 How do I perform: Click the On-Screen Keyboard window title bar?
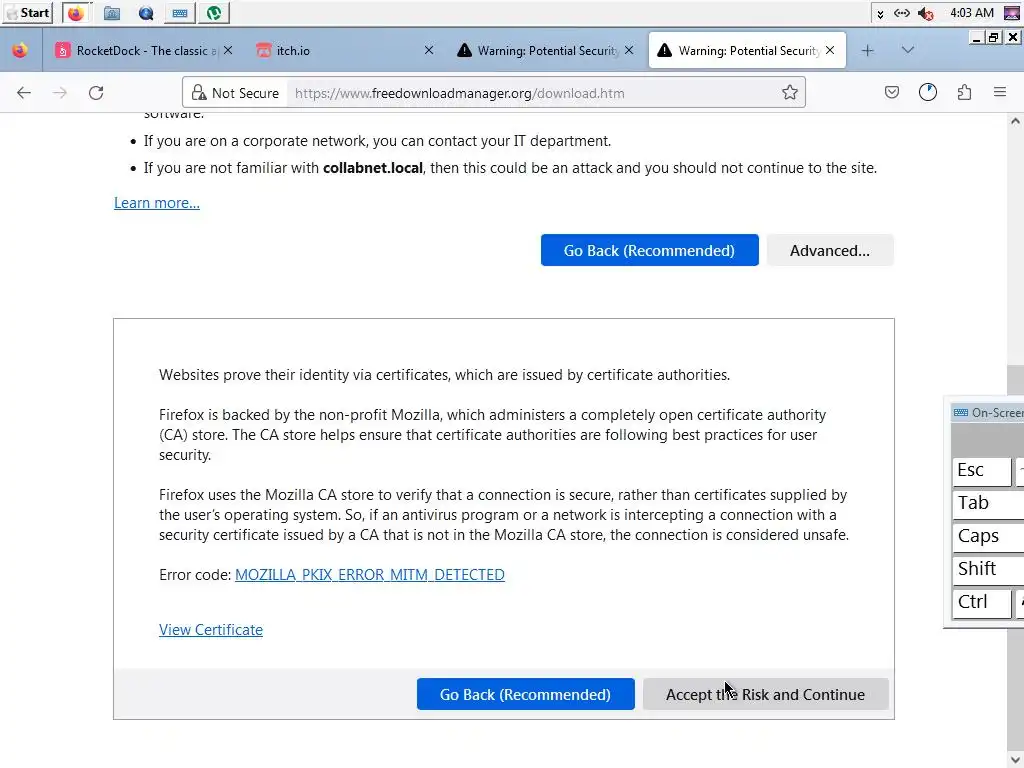pos(986,413)
